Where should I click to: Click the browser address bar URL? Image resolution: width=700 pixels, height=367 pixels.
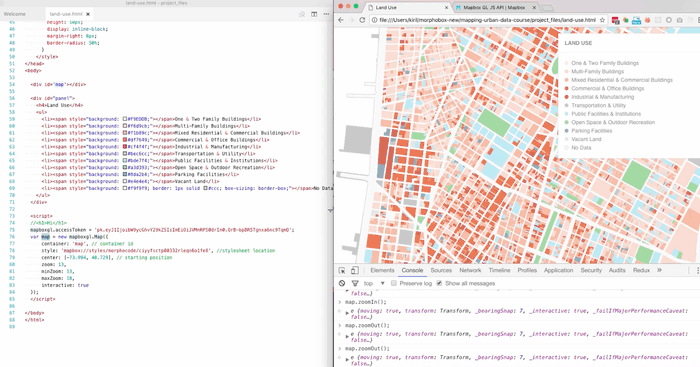[x=487, y=20]
